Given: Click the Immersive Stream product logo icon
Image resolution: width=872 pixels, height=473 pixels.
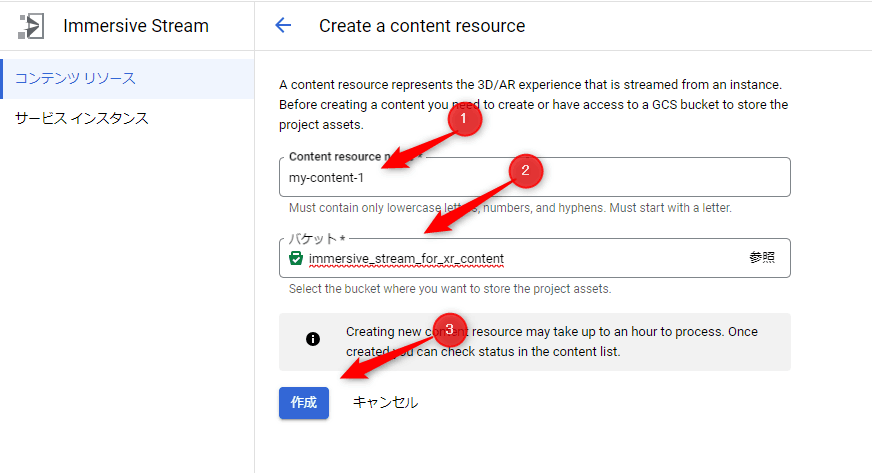Looking at the screenshot, I should coord(31,26).
